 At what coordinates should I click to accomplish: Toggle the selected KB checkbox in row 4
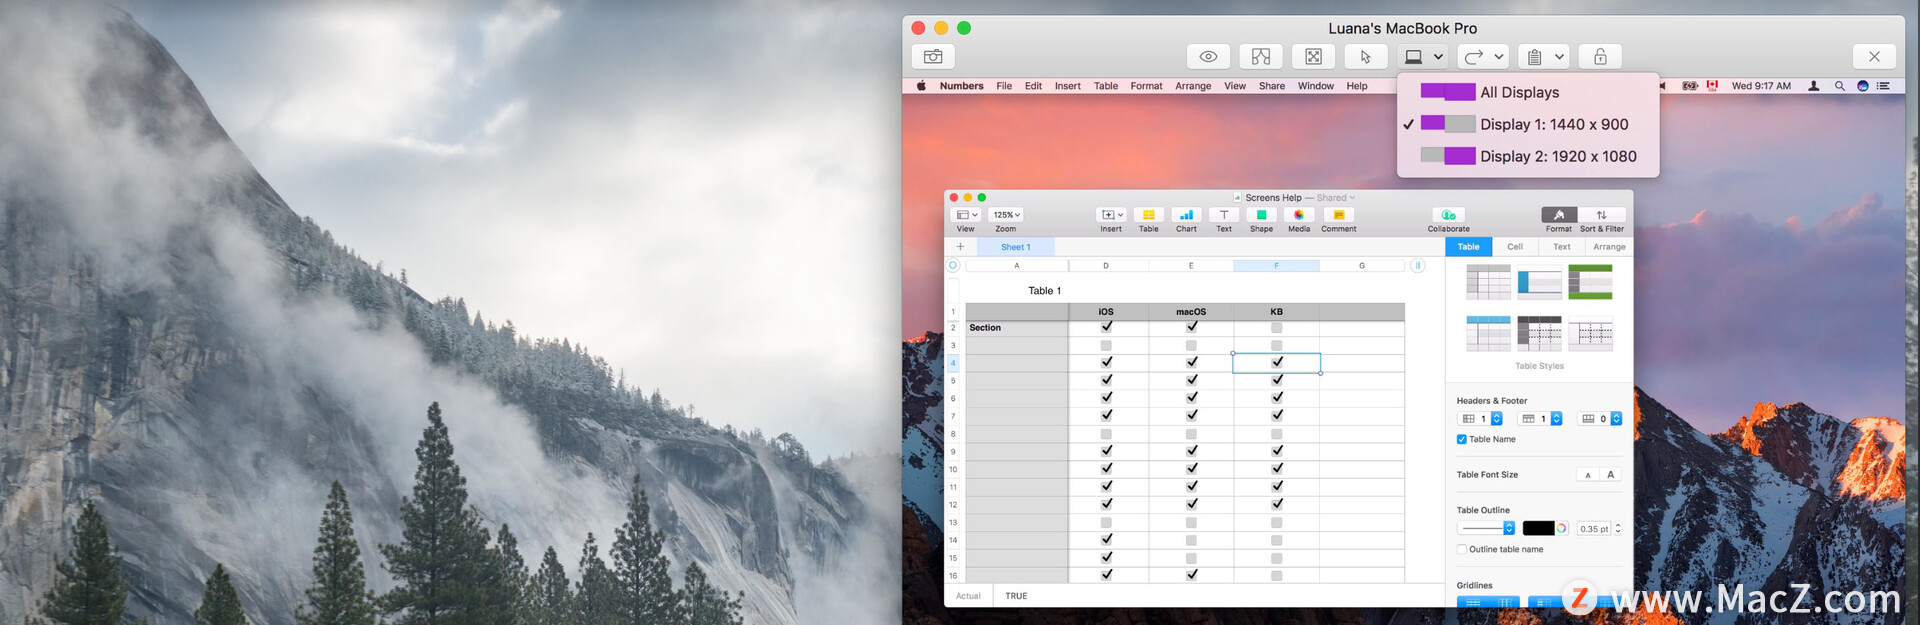click(x=1277, y=362)
